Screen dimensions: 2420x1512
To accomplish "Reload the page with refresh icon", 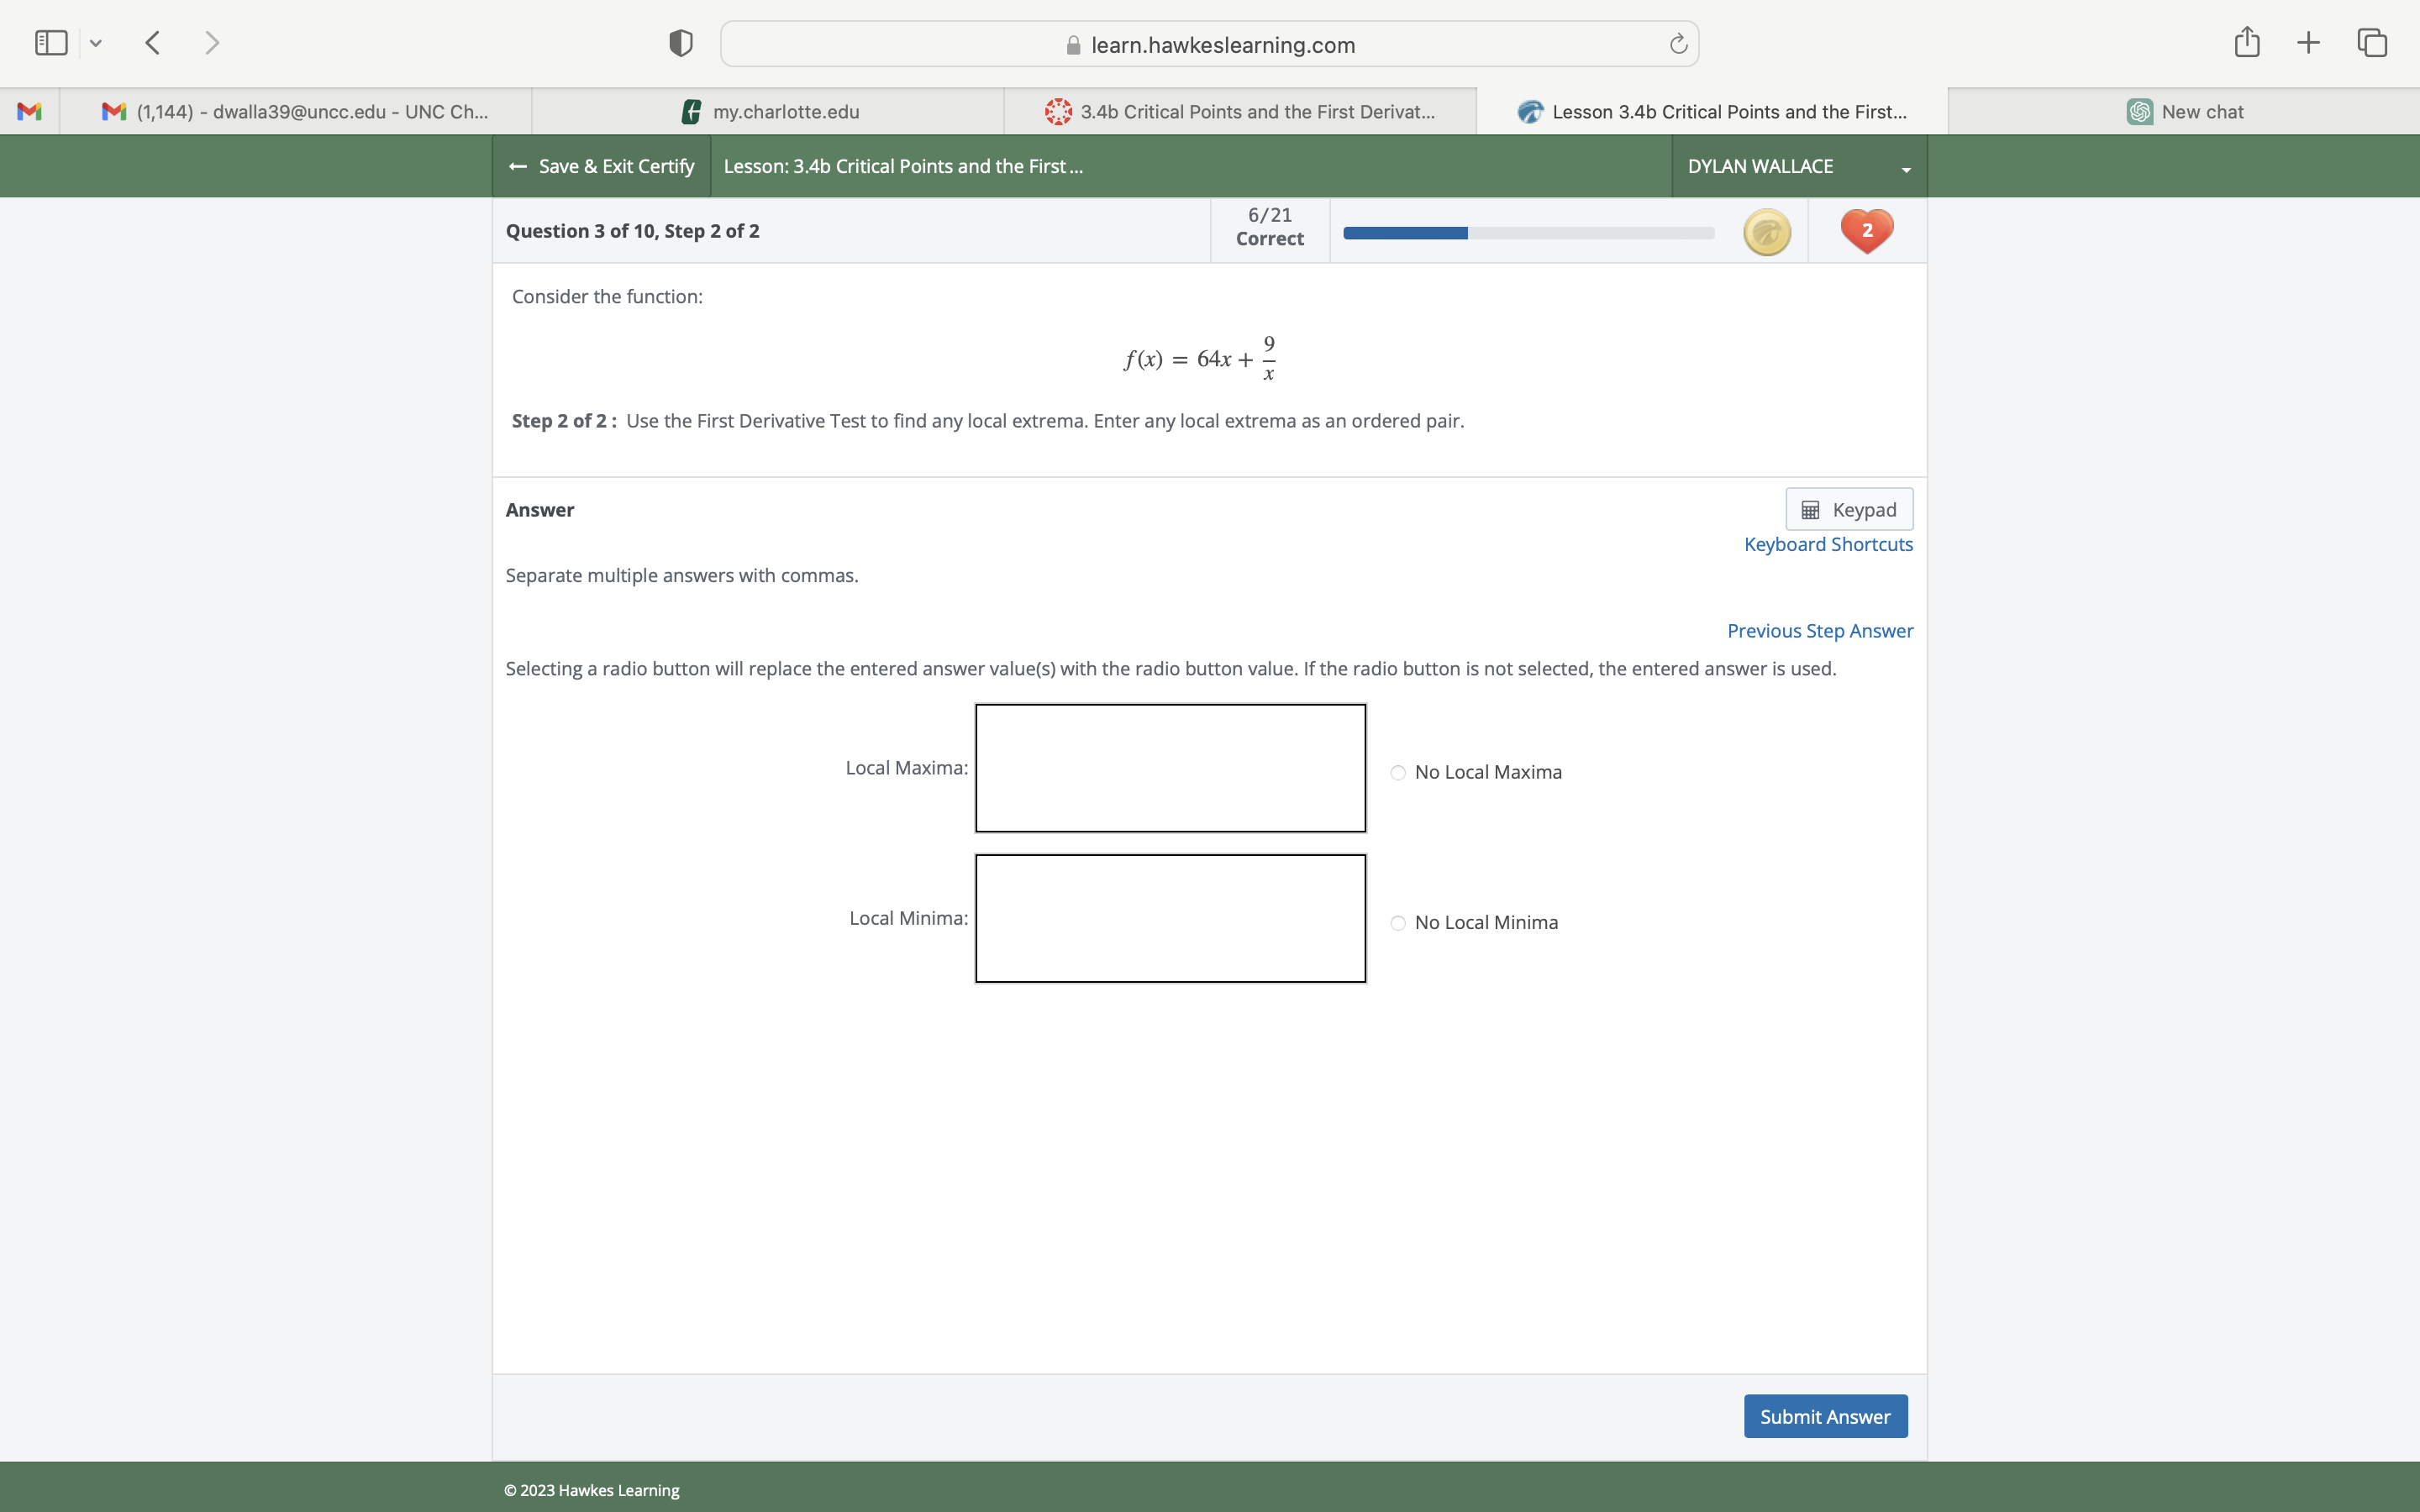I will coord(1678,44).
